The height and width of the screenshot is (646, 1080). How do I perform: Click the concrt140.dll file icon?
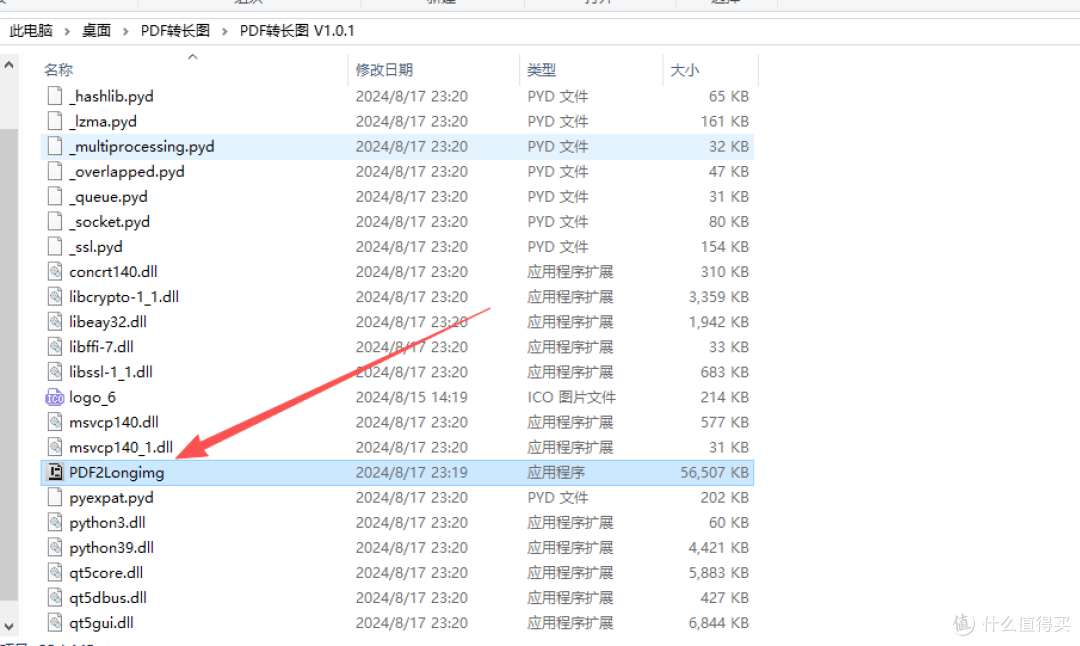(x=55, y=271)
